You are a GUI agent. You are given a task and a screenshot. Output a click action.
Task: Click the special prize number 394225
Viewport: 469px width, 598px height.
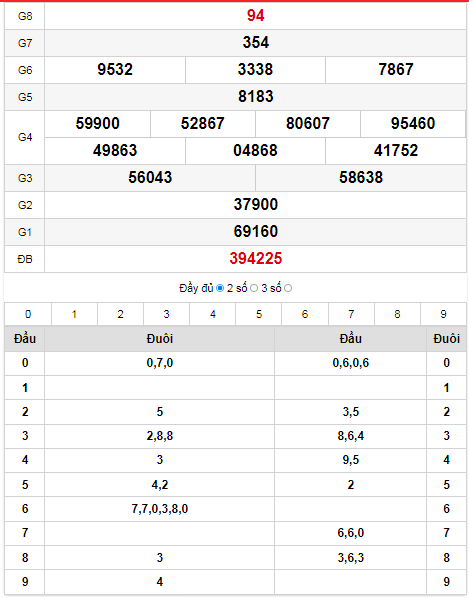pos(255,259)
